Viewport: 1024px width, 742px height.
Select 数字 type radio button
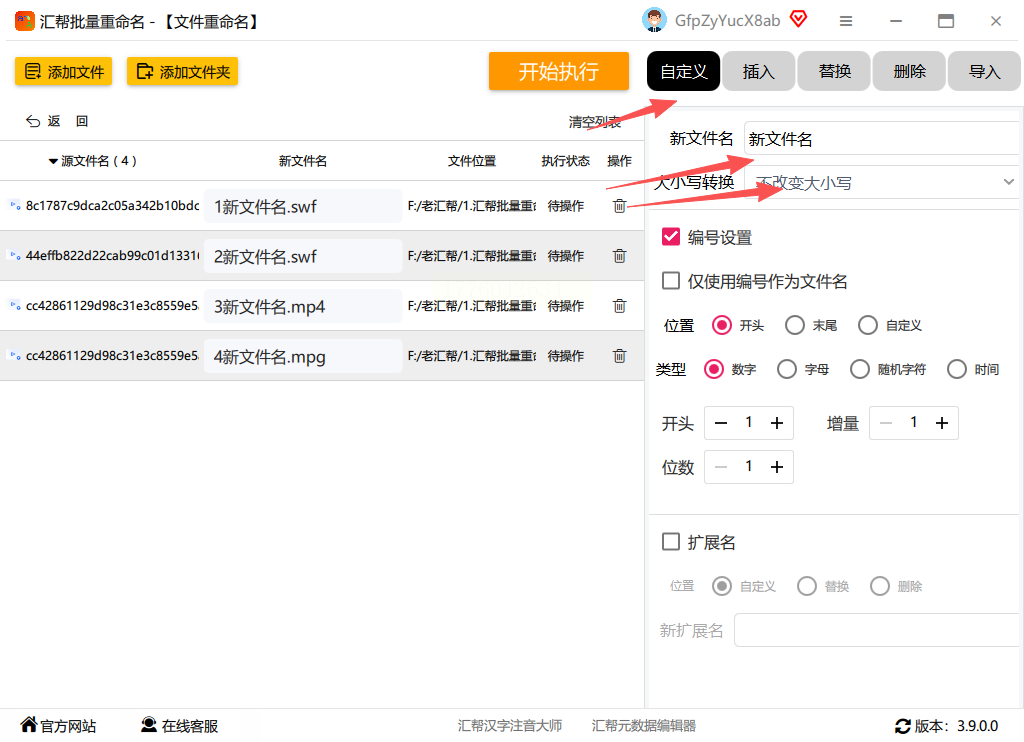(714, 370)
